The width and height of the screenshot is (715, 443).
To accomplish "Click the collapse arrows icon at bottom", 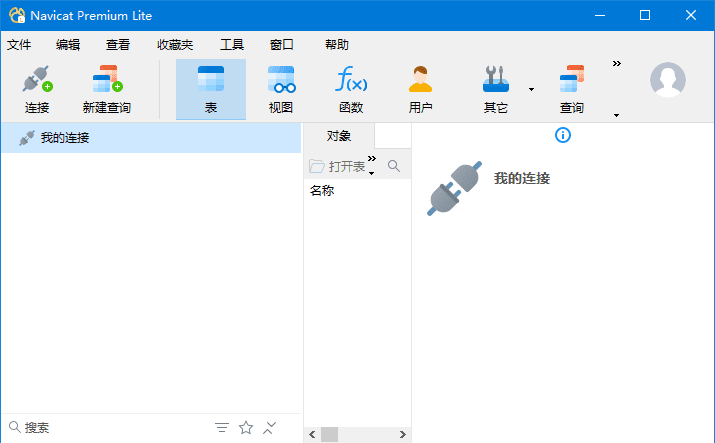I will click(x=269, y=428).
